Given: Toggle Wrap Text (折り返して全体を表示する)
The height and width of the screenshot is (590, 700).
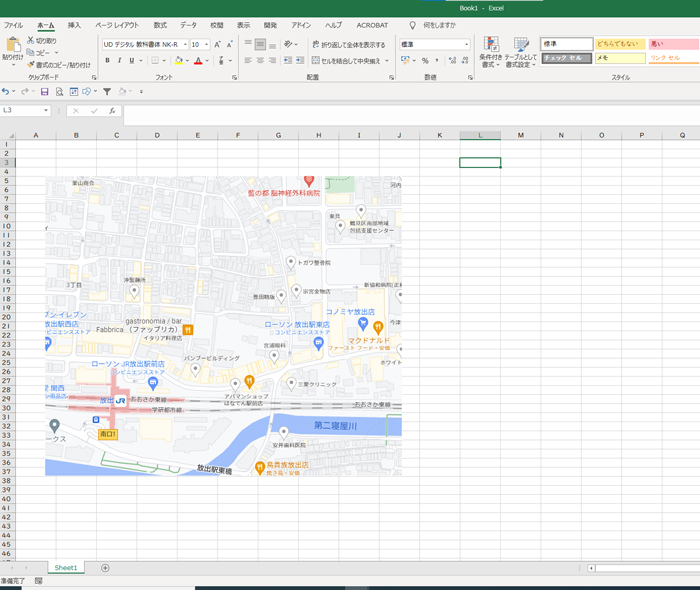Looking at the screenshot, I should tap(348, 45).
